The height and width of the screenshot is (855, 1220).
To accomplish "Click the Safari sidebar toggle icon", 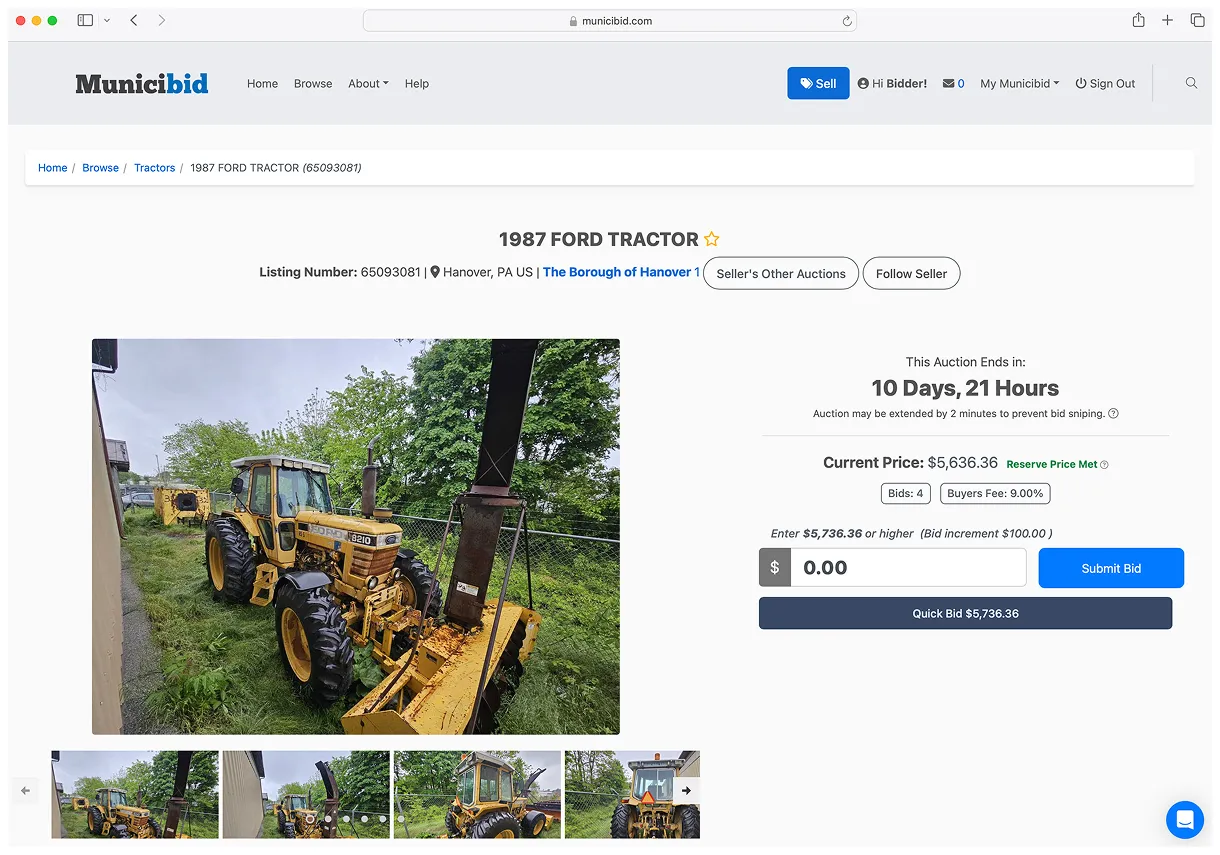I will coord(85,20).
